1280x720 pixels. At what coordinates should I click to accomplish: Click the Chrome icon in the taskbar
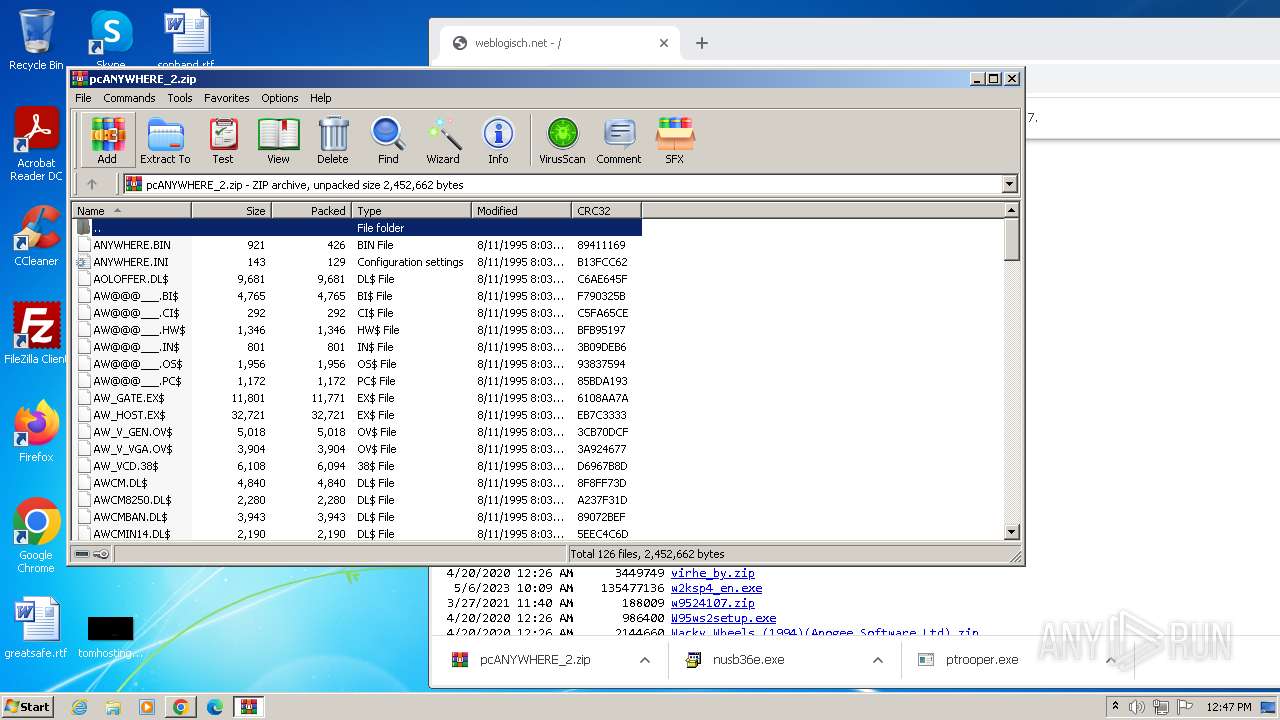coord(180,707)
